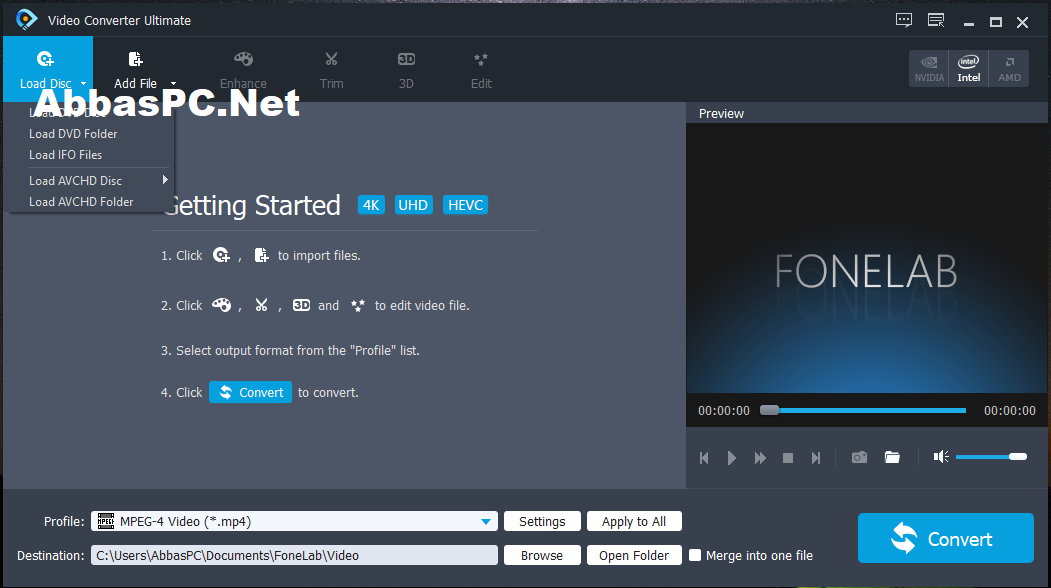Toggle Intel hardware acceleration
Image resolution: width=1051 pixels, height=588 pixels.
coord(969,68)
